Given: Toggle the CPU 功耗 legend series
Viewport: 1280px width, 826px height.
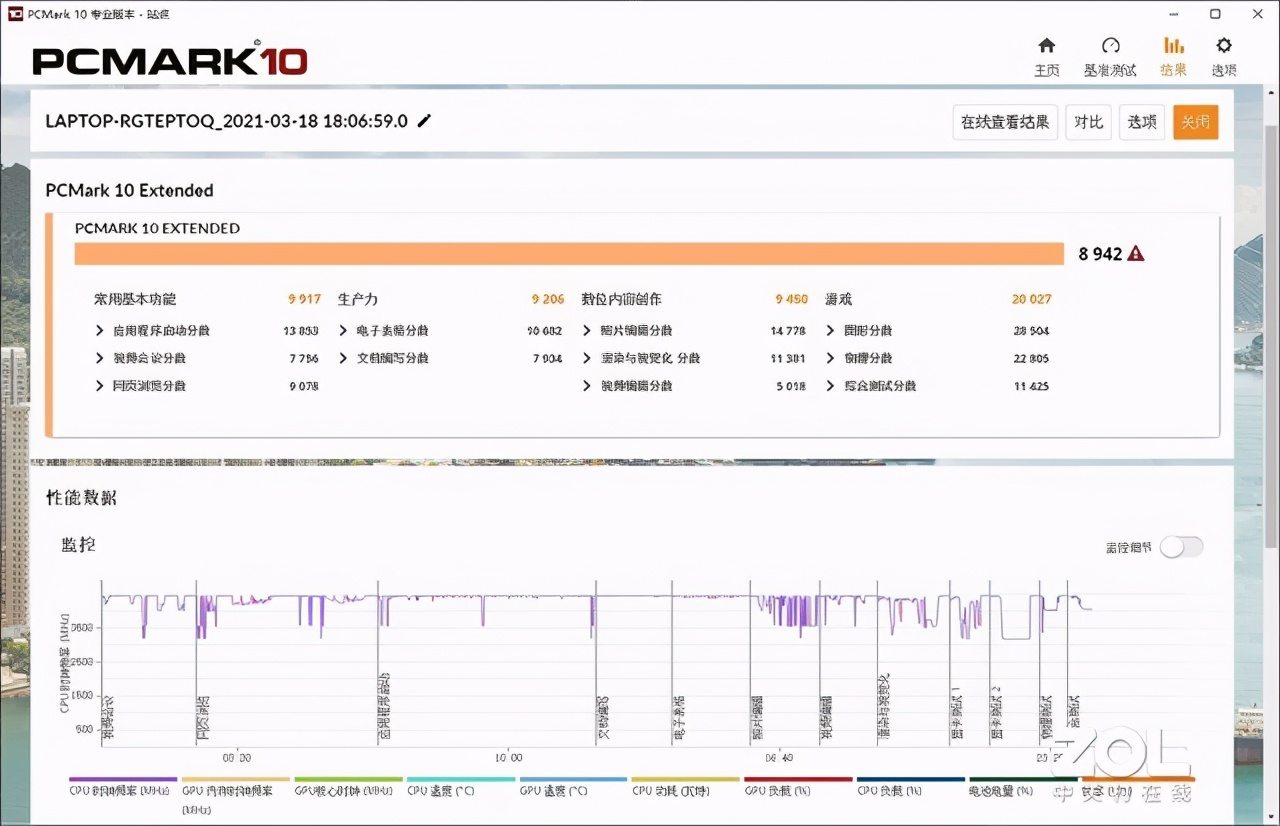Looking at the screenshot, I should pos(686,785).
